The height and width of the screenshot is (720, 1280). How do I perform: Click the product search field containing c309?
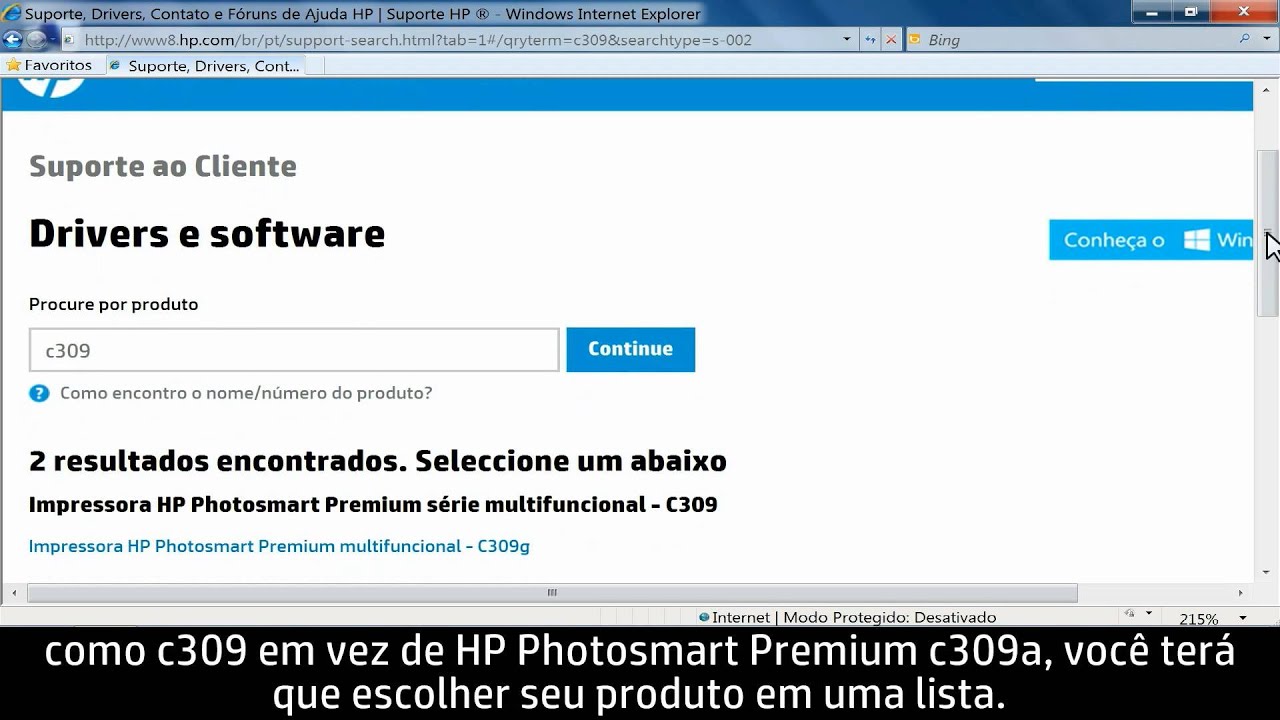pyautogui.click(x=294, y=350)
